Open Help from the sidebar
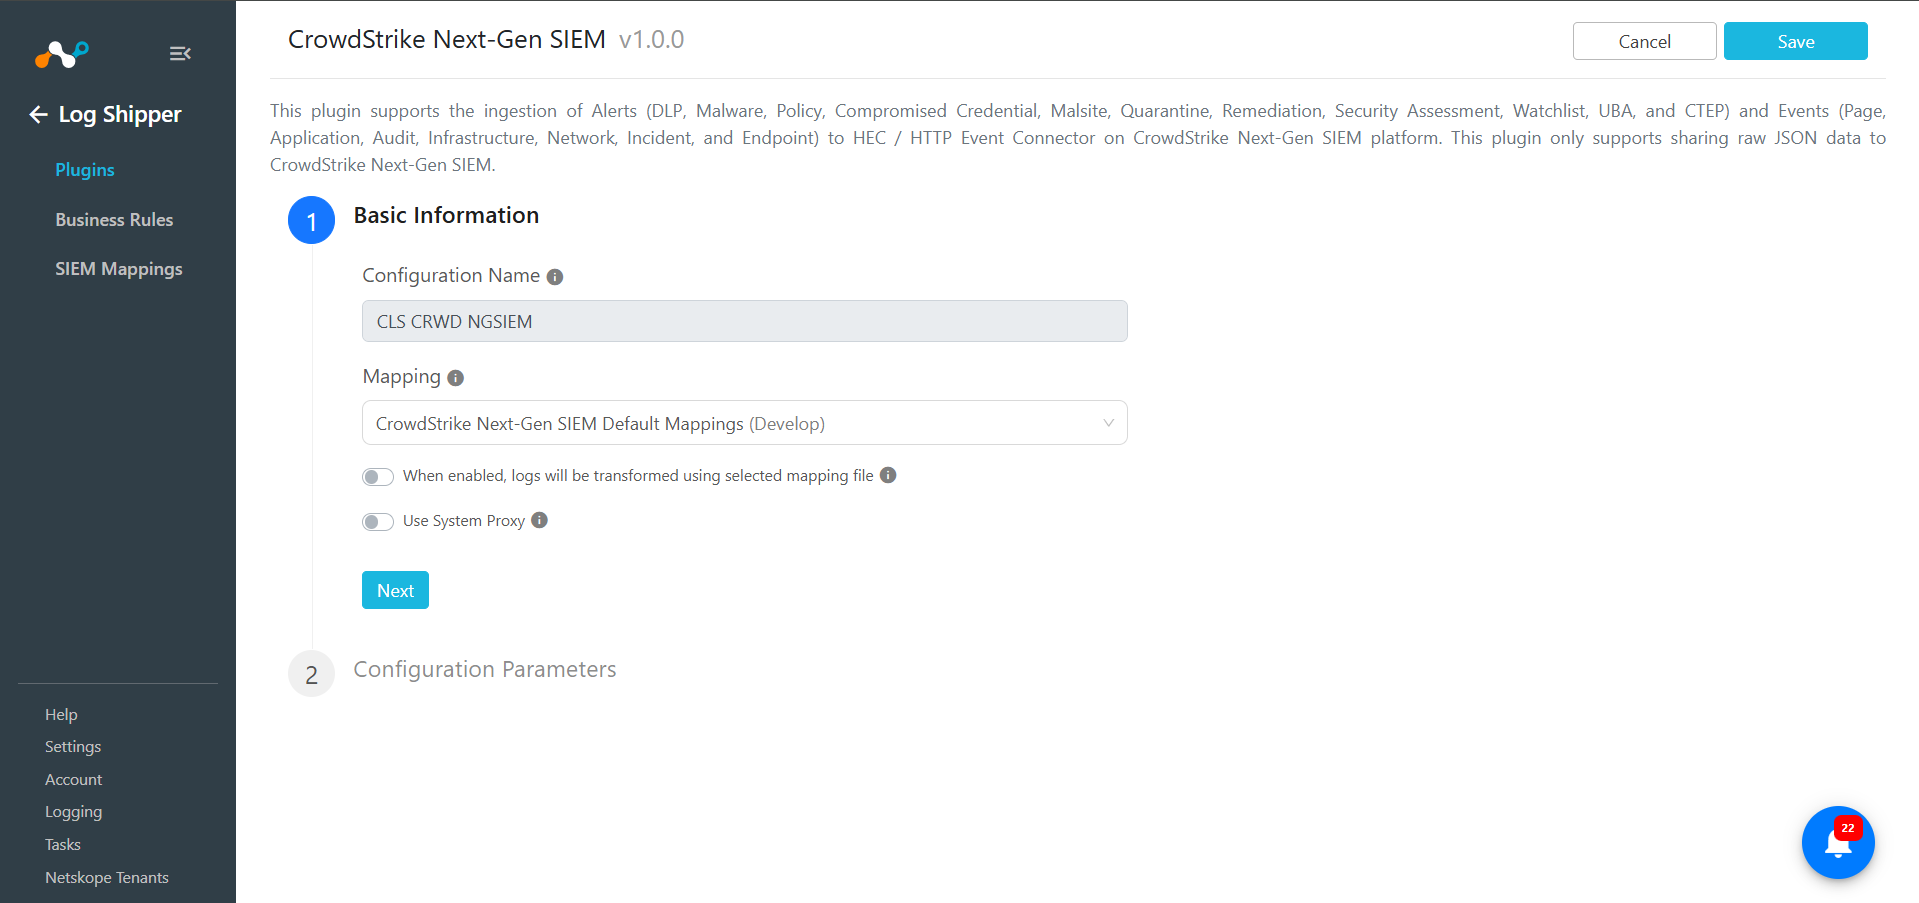 coord(61,714)
